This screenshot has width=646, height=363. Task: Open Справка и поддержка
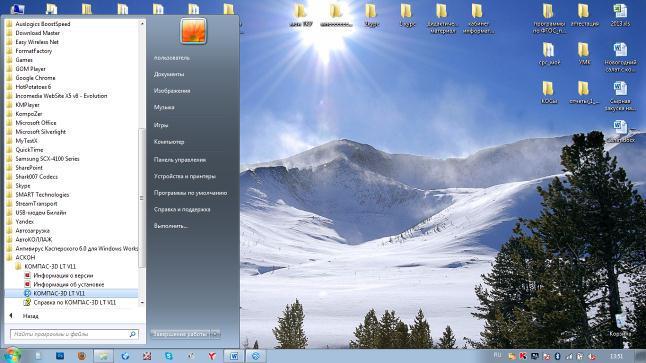point(182,209)
